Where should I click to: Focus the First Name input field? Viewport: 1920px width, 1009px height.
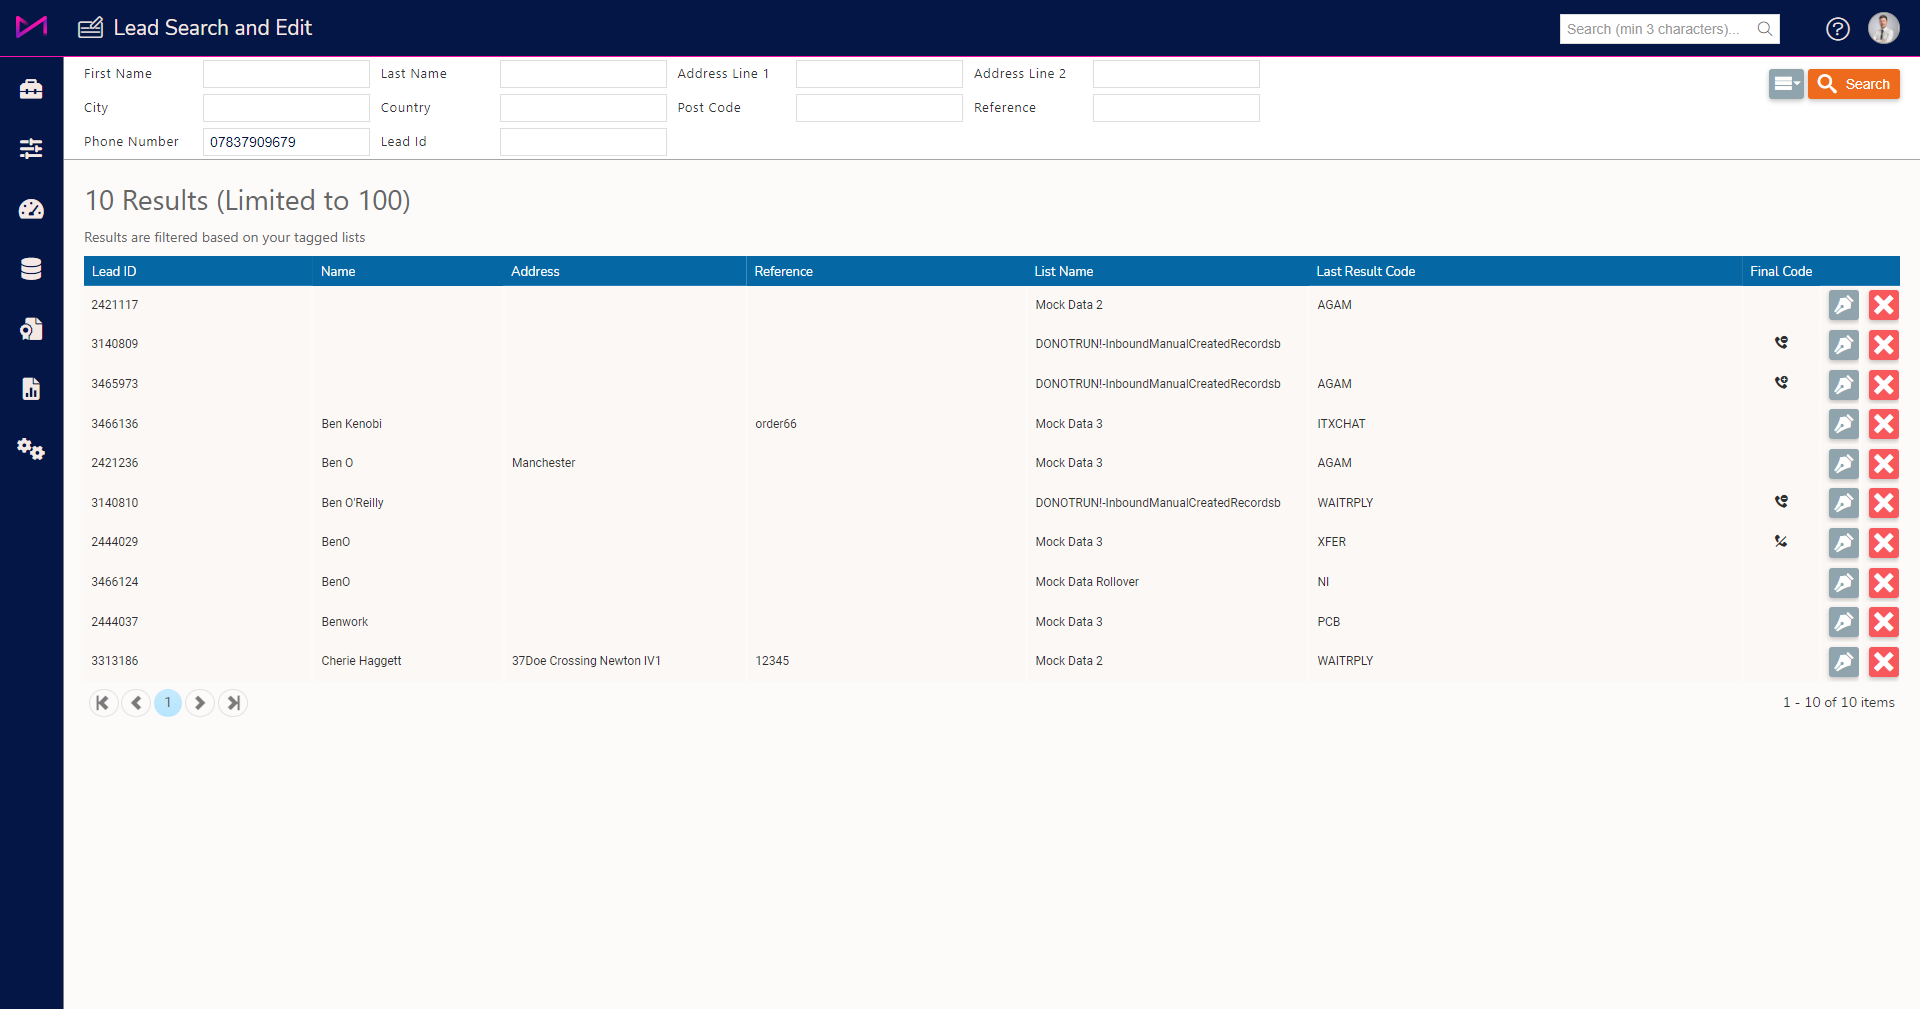coord(286,74)
